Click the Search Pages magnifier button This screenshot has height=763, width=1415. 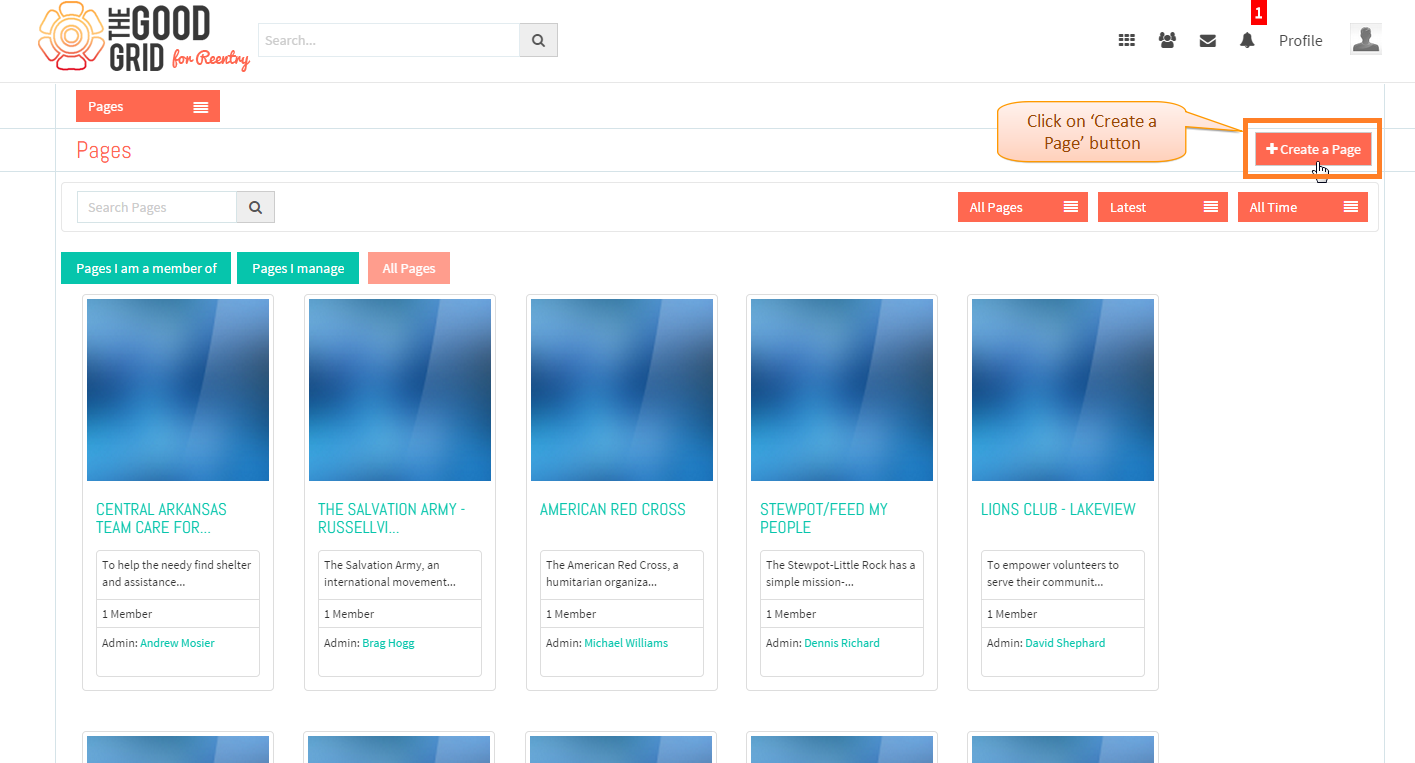(x=255, y=207)
